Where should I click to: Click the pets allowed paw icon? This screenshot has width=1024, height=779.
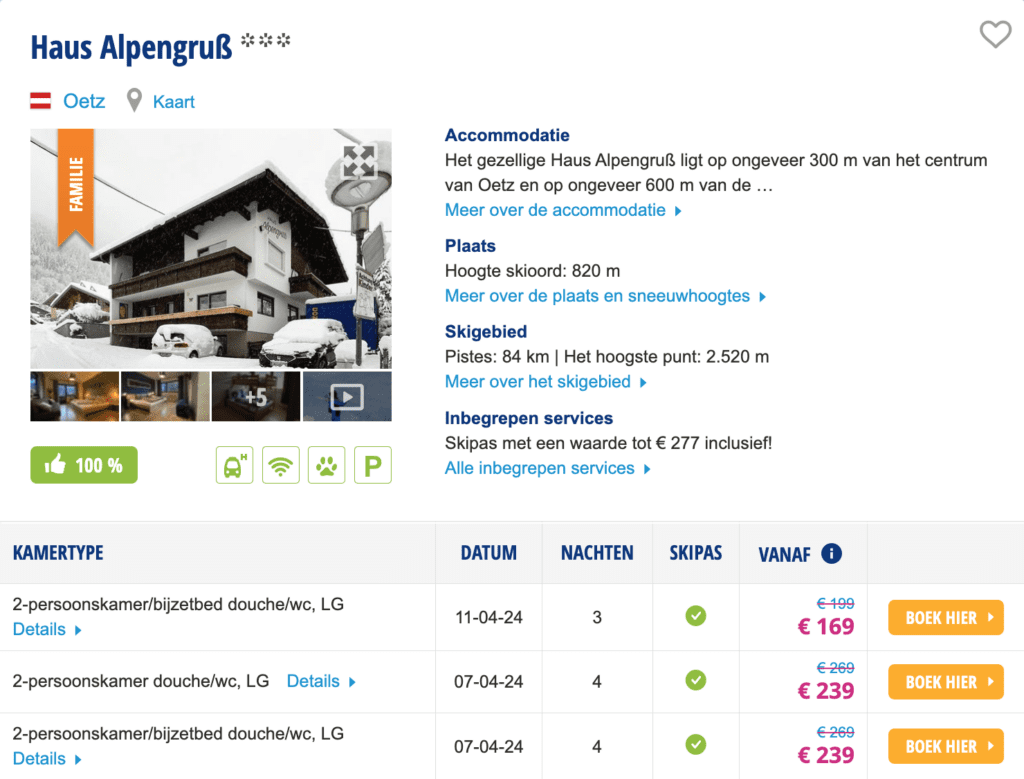(327, 465)
